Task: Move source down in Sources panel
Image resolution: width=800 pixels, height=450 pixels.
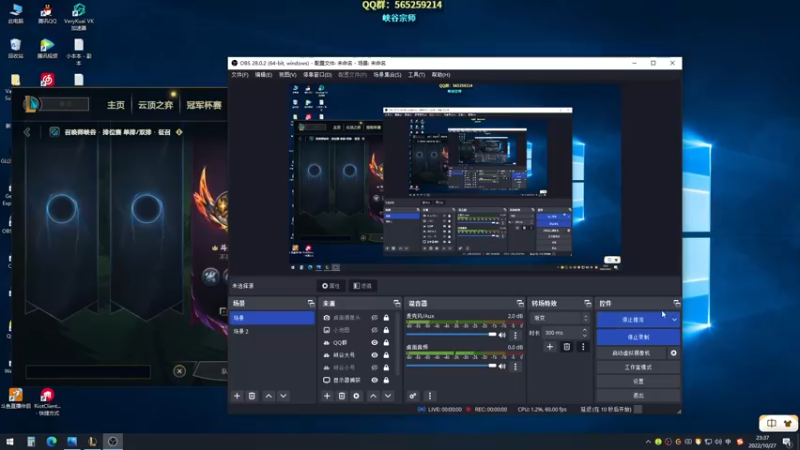Action: [388, 396]
